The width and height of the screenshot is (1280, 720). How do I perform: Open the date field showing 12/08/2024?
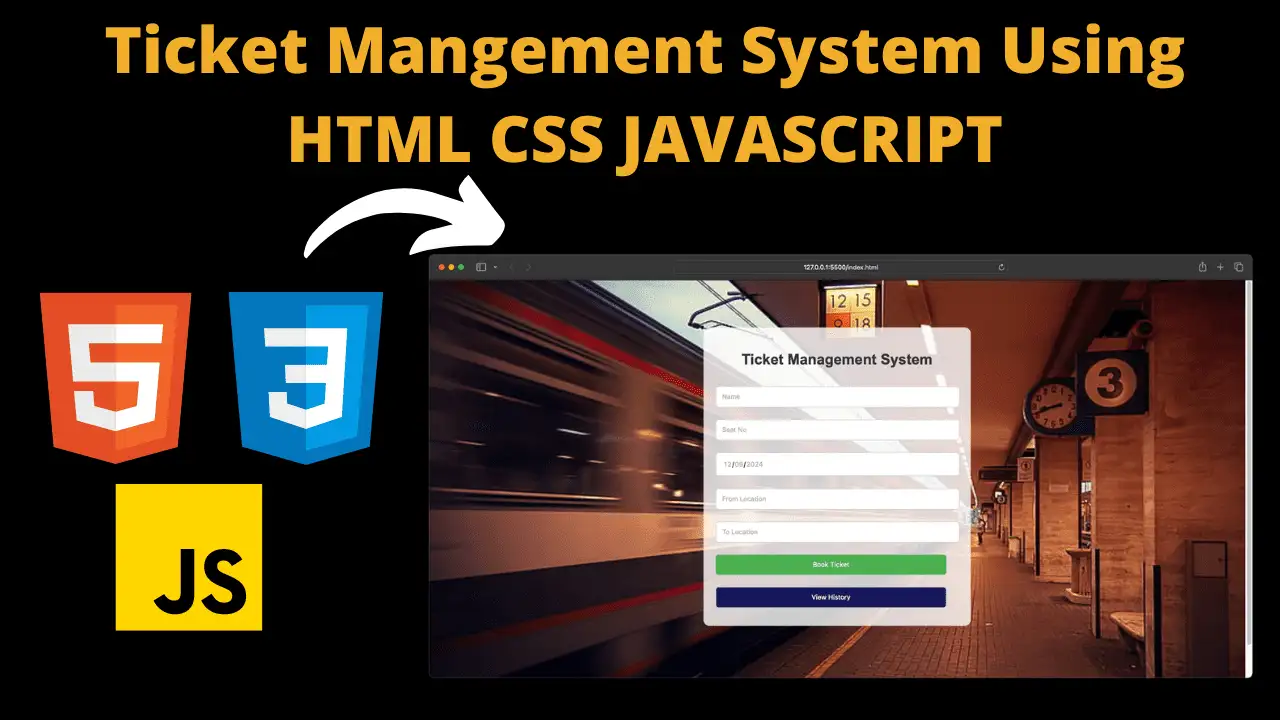(837, 464)
